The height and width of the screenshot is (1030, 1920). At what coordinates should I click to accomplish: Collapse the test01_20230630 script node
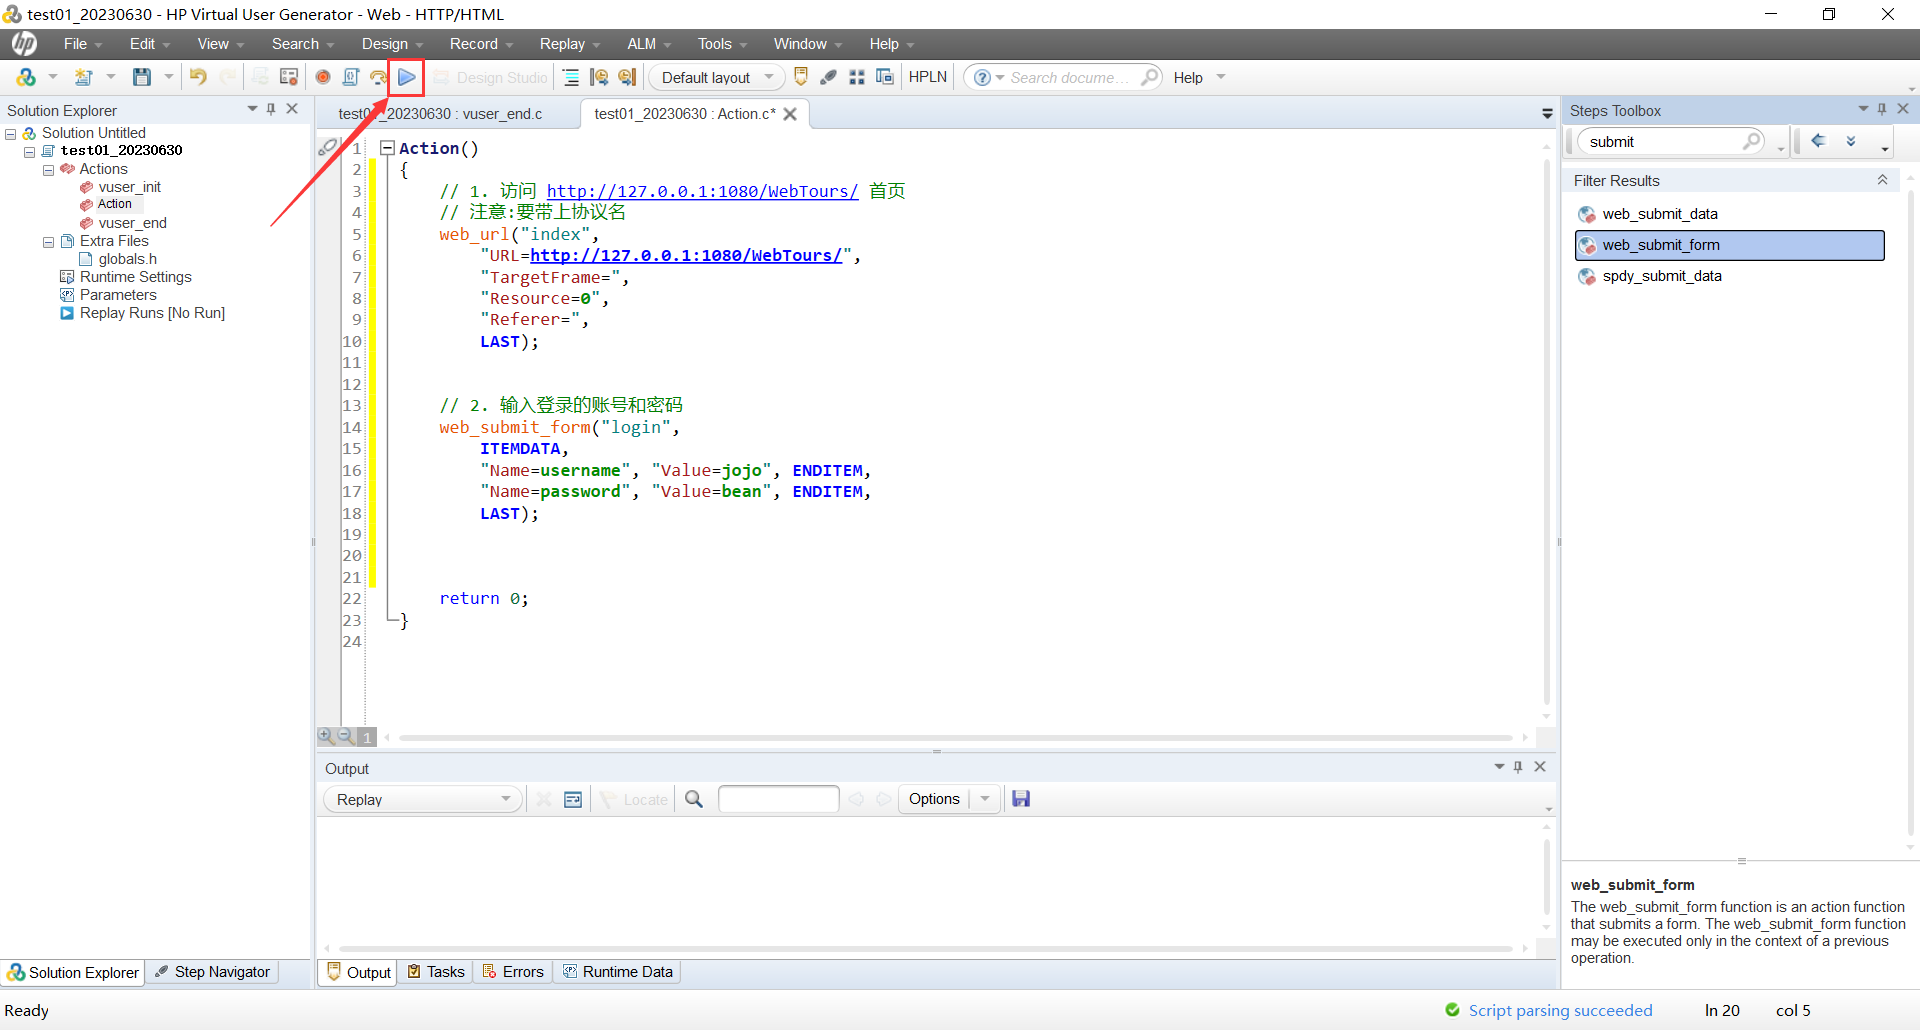coord(29,152)
